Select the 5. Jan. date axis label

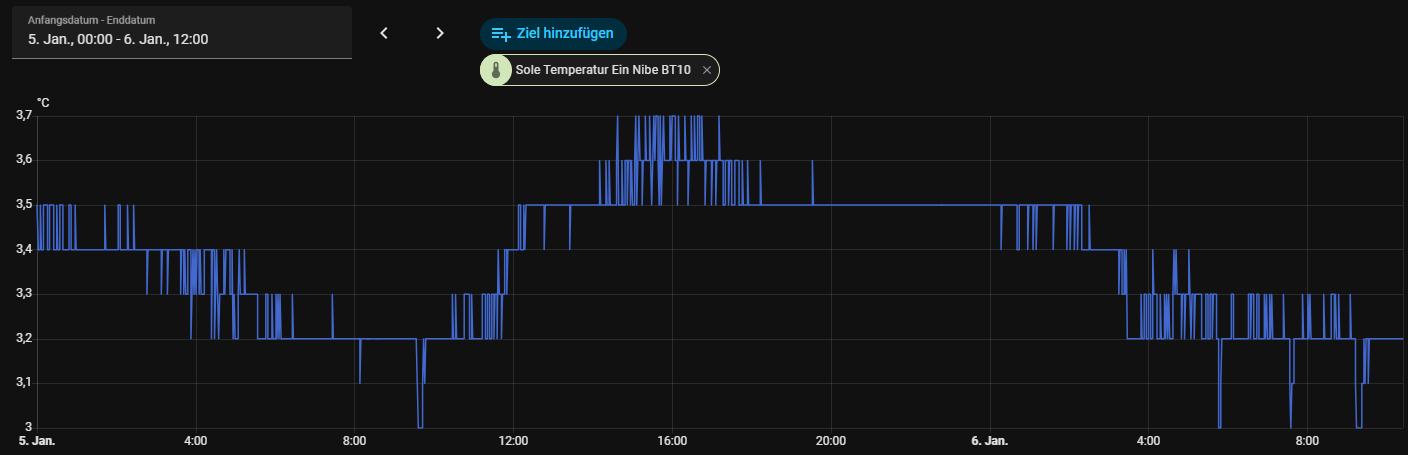pyautogui.click(x=37, y=440)
